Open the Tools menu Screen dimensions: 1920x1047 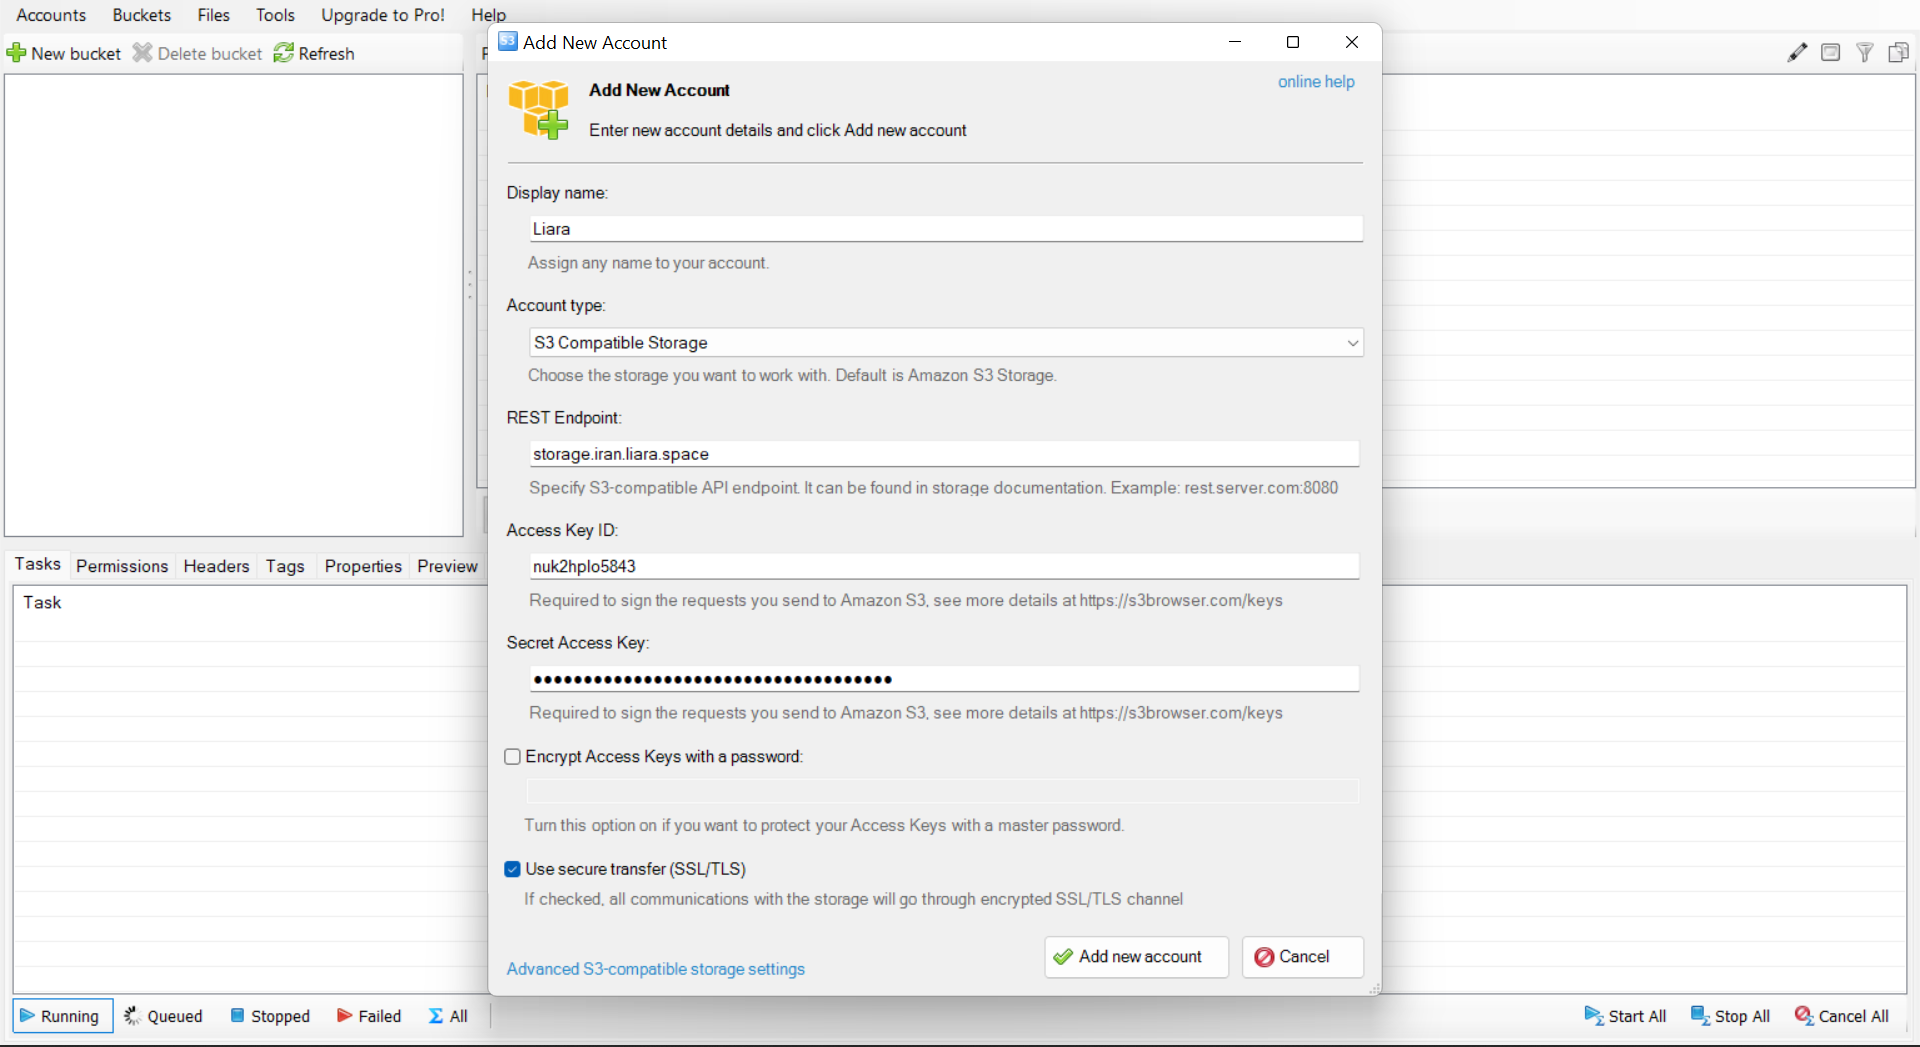click(x=275, y=15)
